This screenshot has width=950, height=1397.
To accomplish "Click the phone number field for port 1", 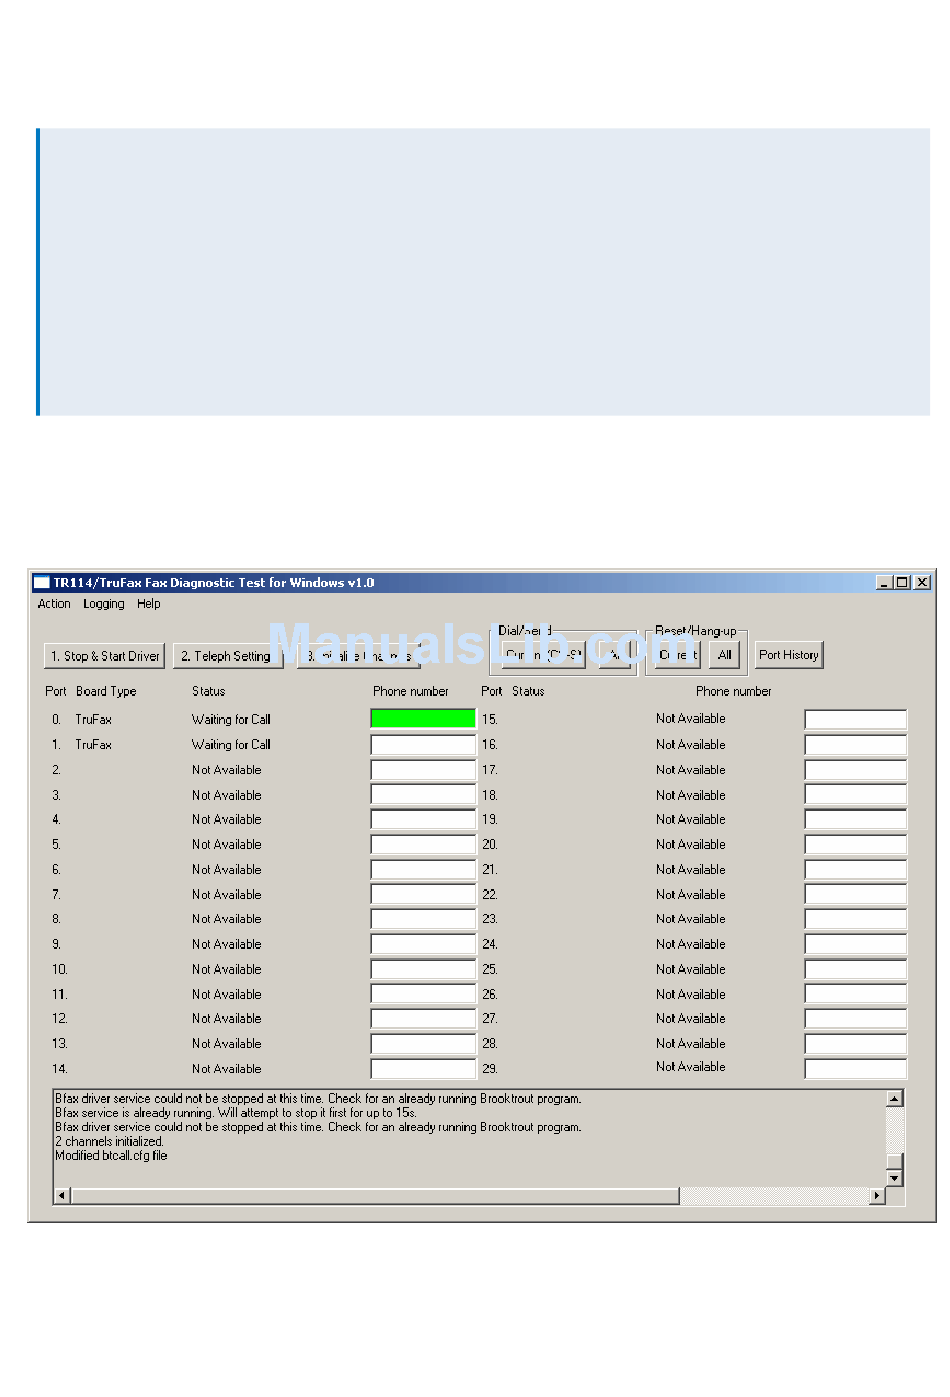I will [423, 744].
